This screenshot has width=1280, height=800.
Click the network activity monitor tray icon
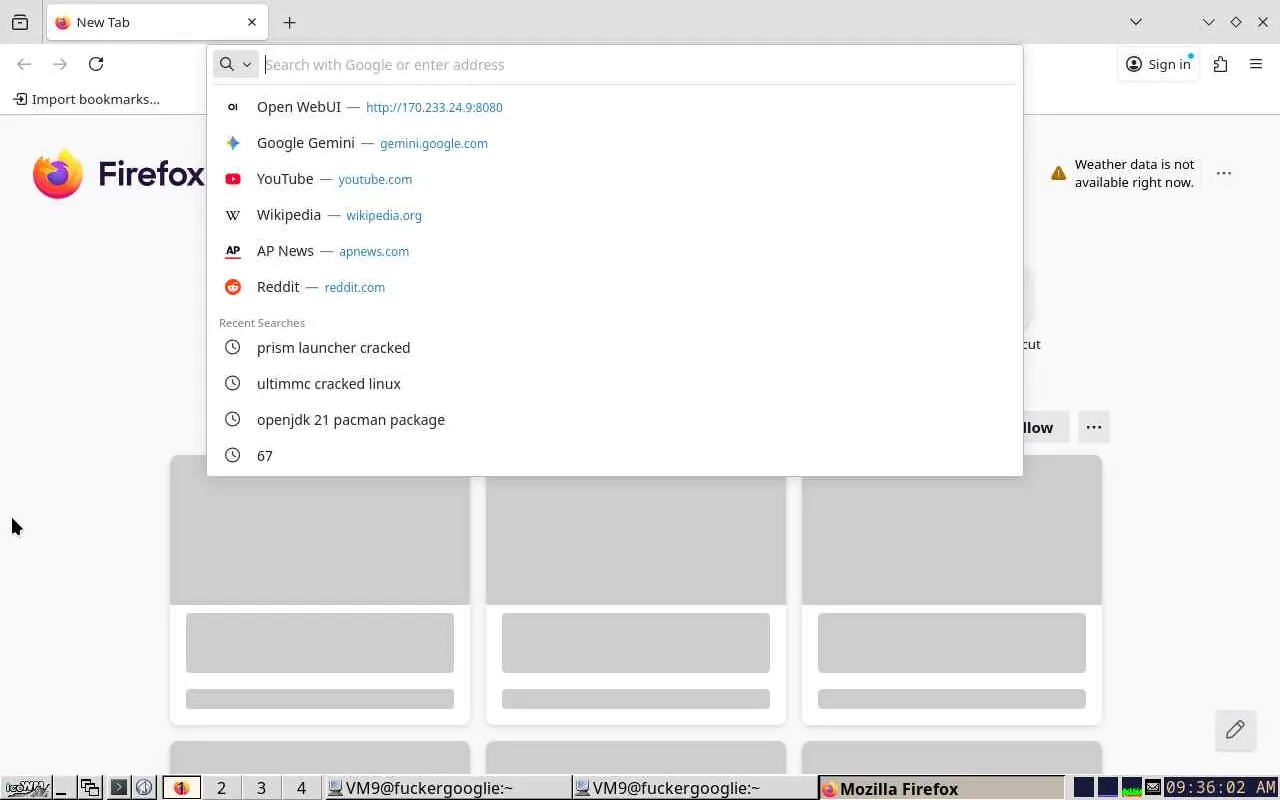(x=1132, y=788)
